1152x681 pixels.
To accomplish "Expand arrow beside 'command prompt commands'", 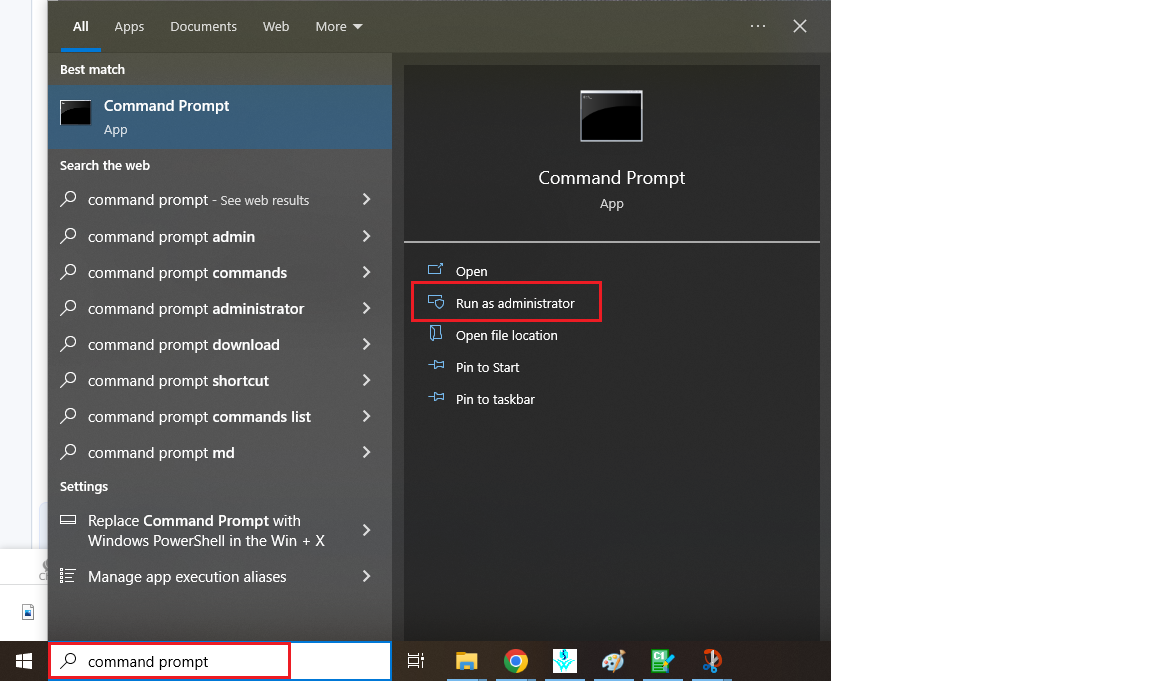I will [x=367, y=273].
